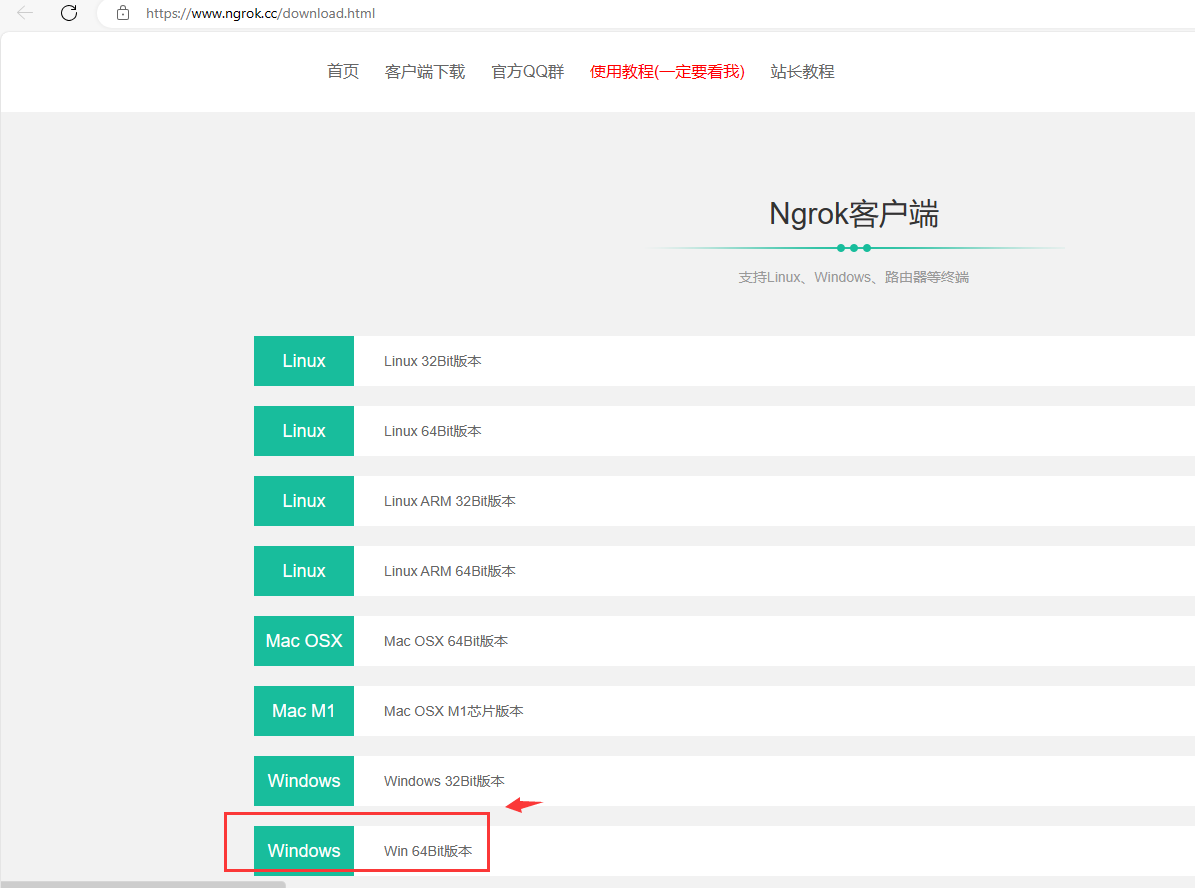Open the 官方QQ群 menu item
1195x888 pixels.
point(527,72)
